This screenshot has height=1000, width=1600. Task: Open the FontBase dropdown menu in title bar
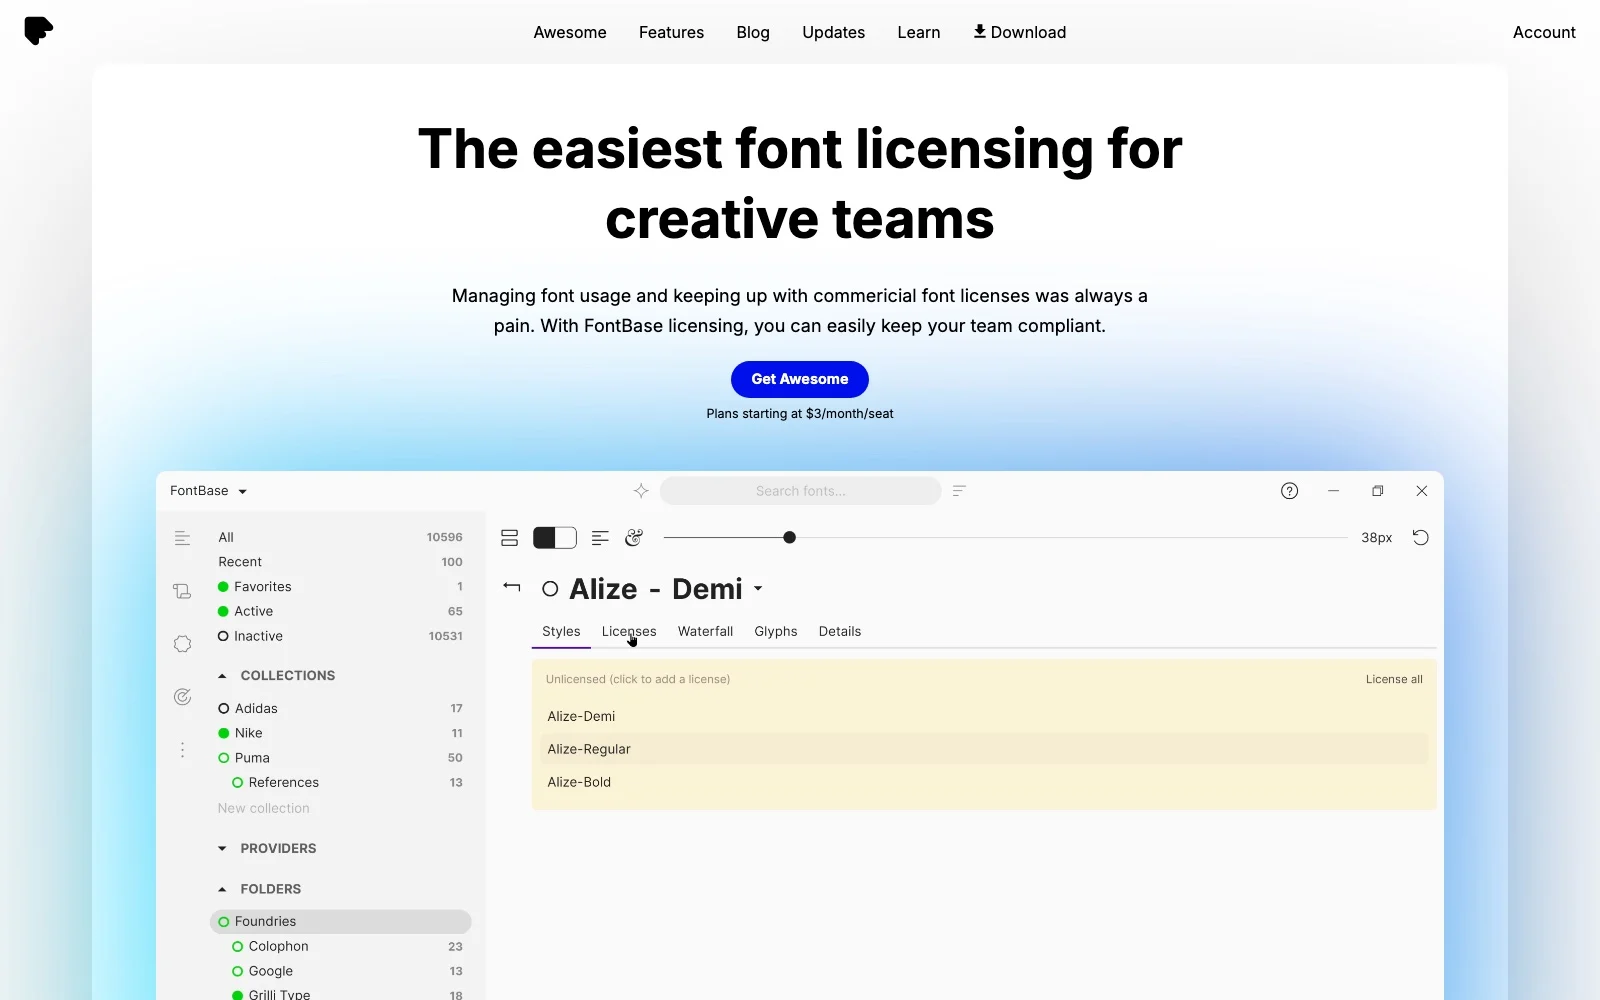[x=208, y=491]
